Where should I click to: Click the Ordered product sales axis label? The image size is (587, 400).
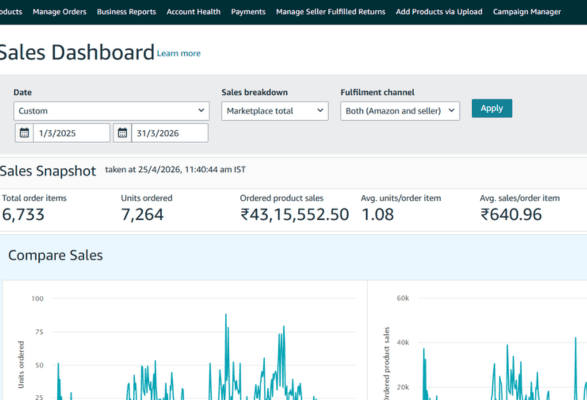coord(387,363)
